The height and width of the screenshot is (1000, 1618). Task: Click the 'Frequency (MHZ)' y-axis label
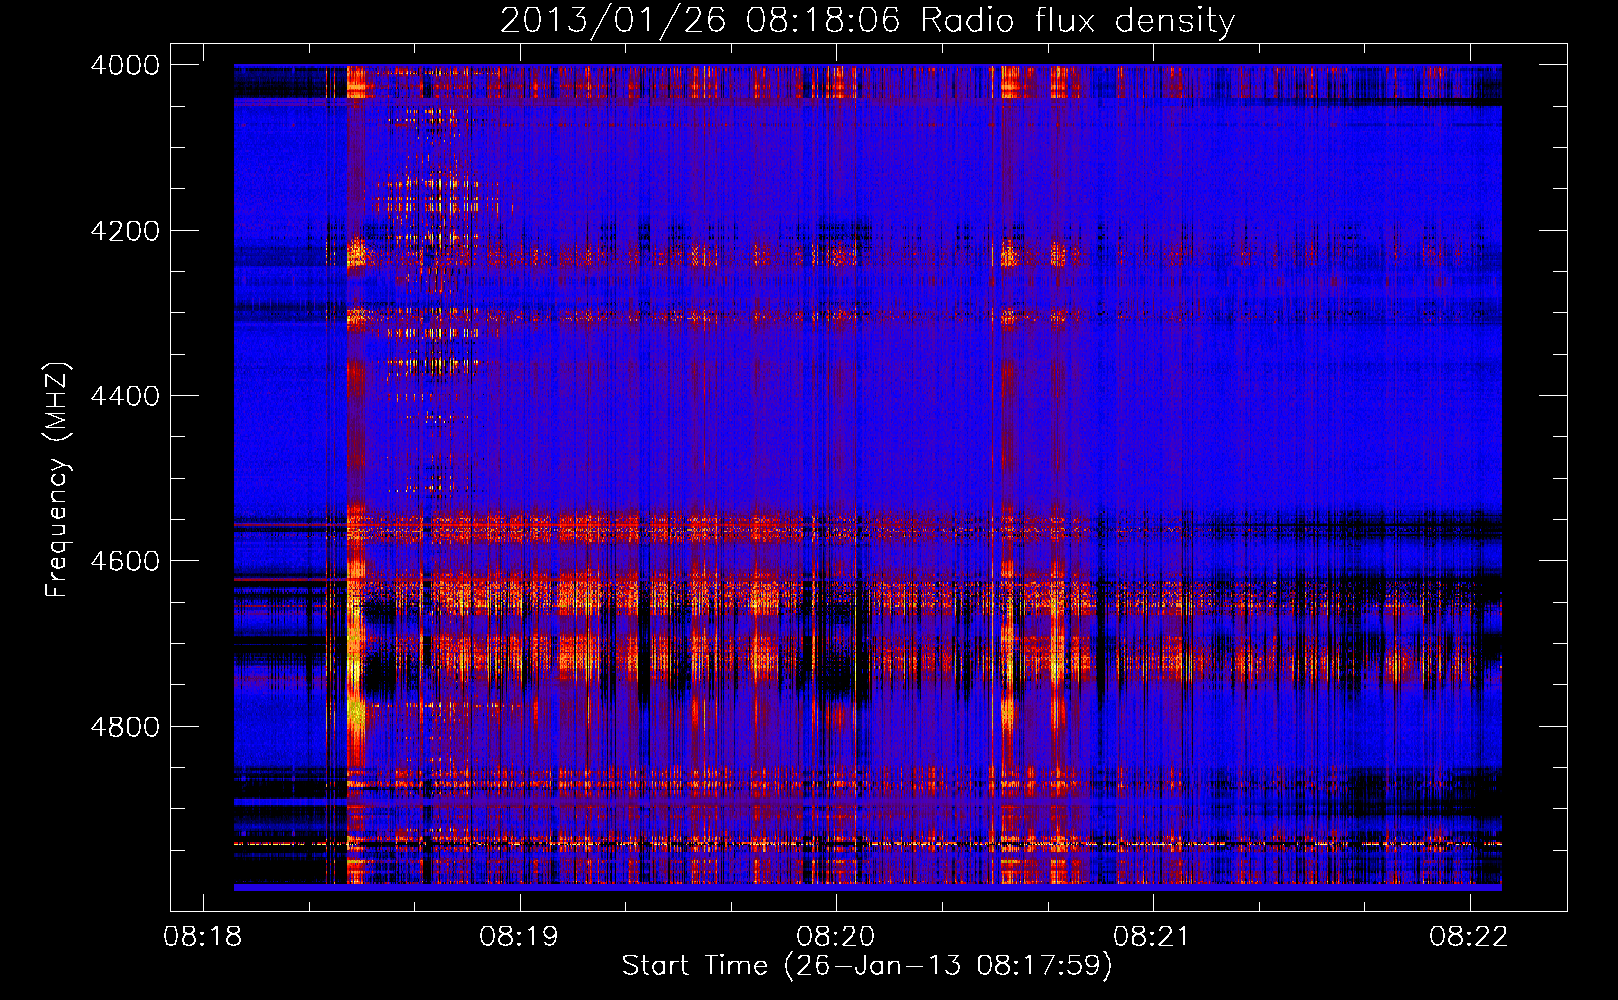click(x=57, y=480)
